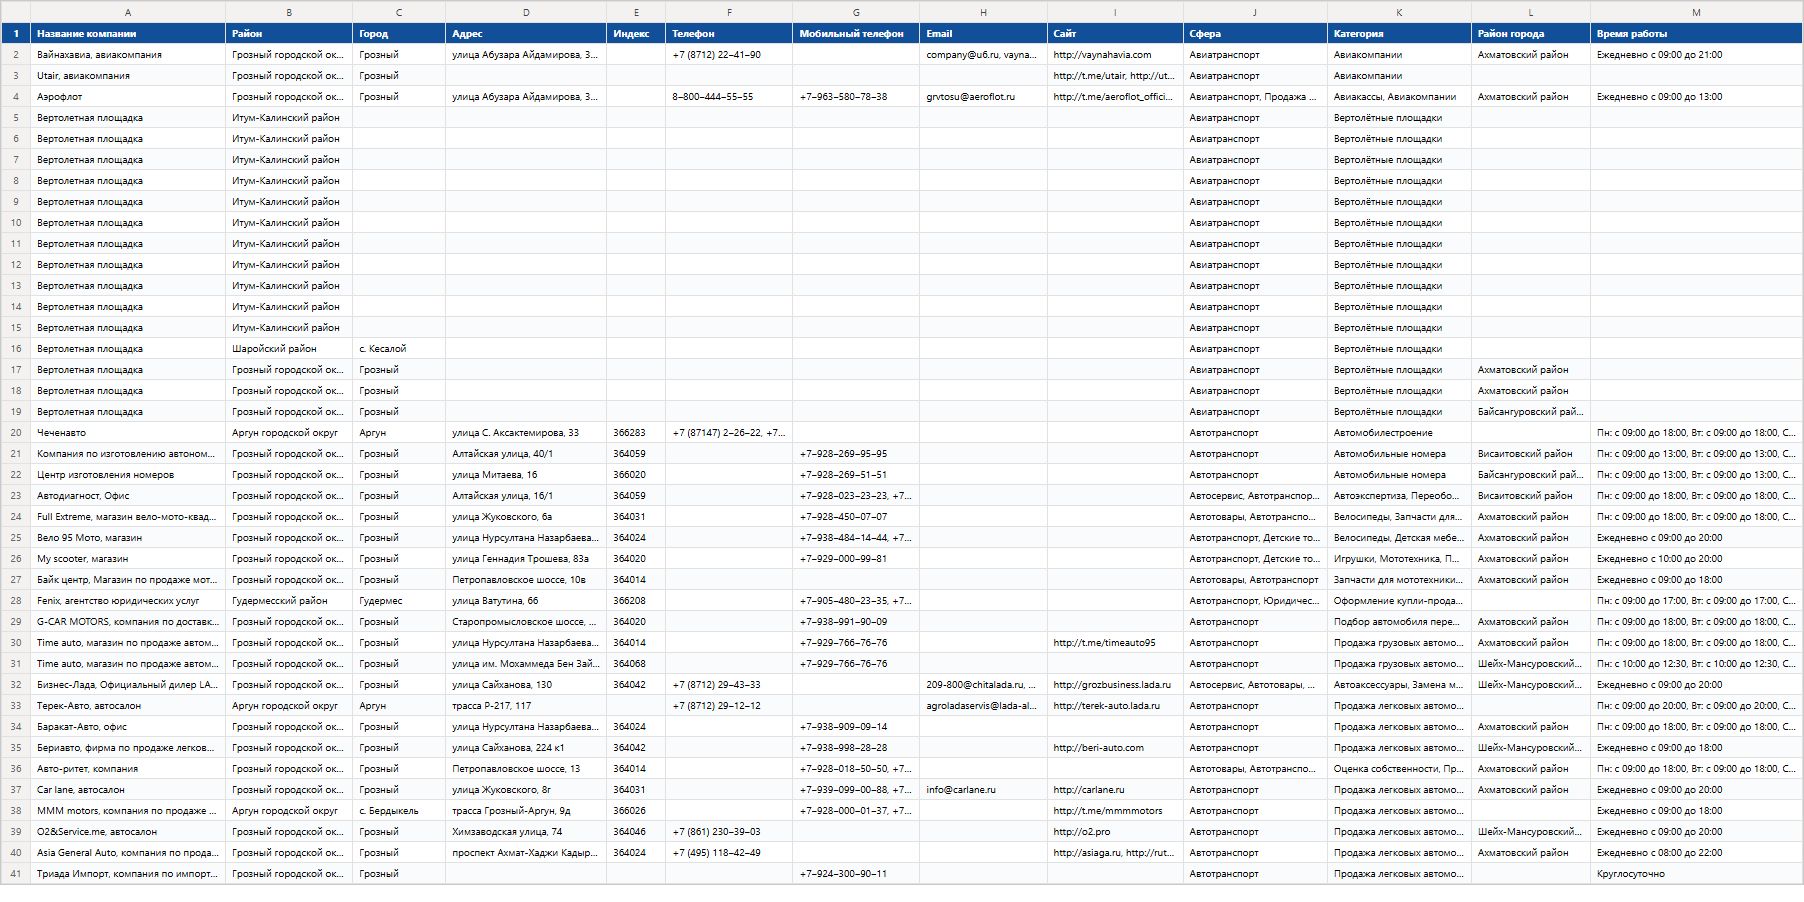Image resolution: width=1804 pixels, height=902 pixels.
Task: Select the 'с. Кесалой' city cell
Action: [399, 349]
